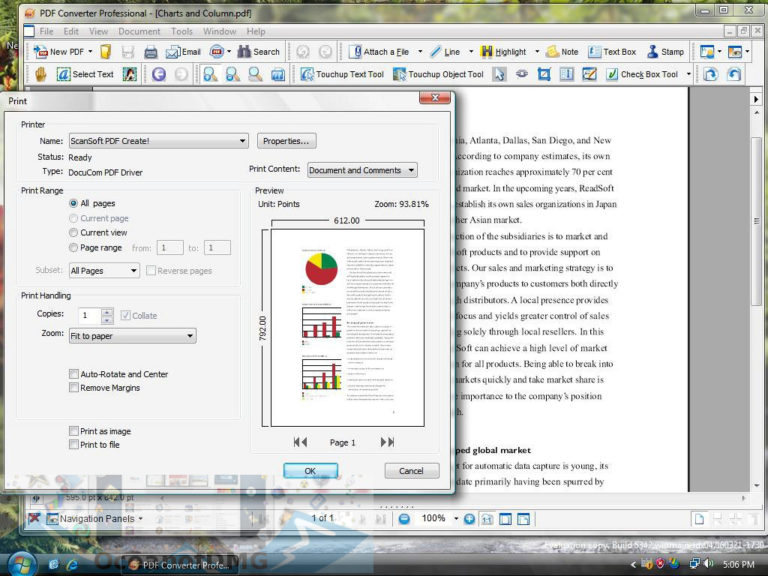Click the Touchup Object Tool
The height and width of the screenshot is (576, 768).
(438, 74)
